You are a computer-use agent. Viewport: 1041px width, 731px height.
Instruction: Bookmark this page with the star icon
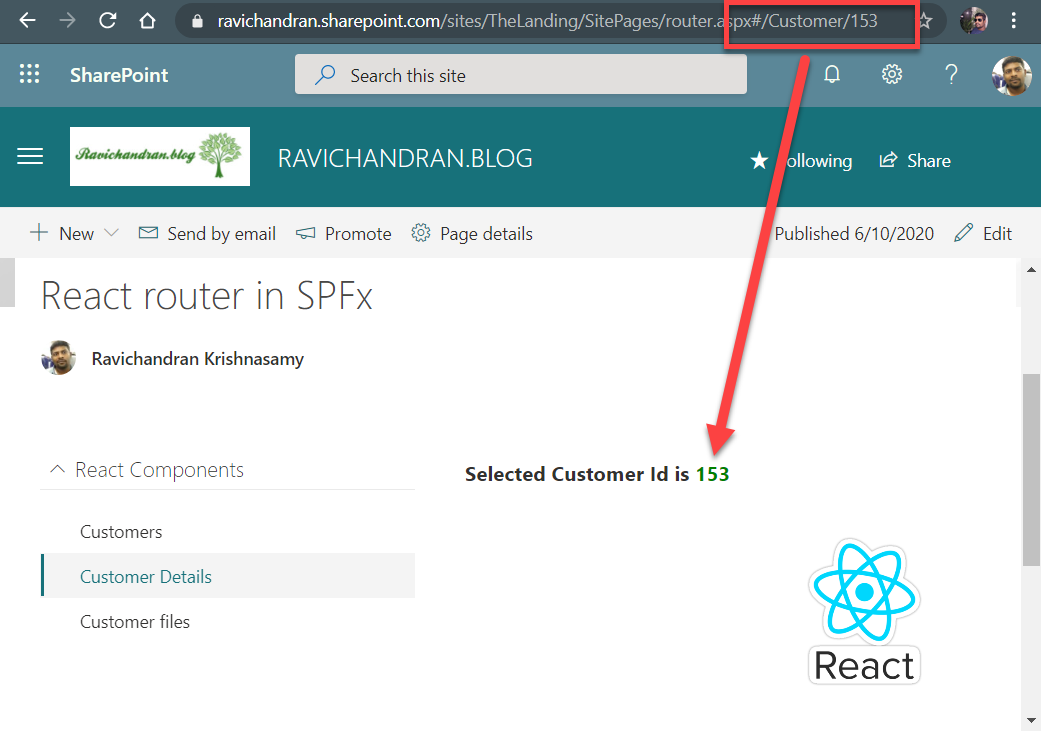925,20
